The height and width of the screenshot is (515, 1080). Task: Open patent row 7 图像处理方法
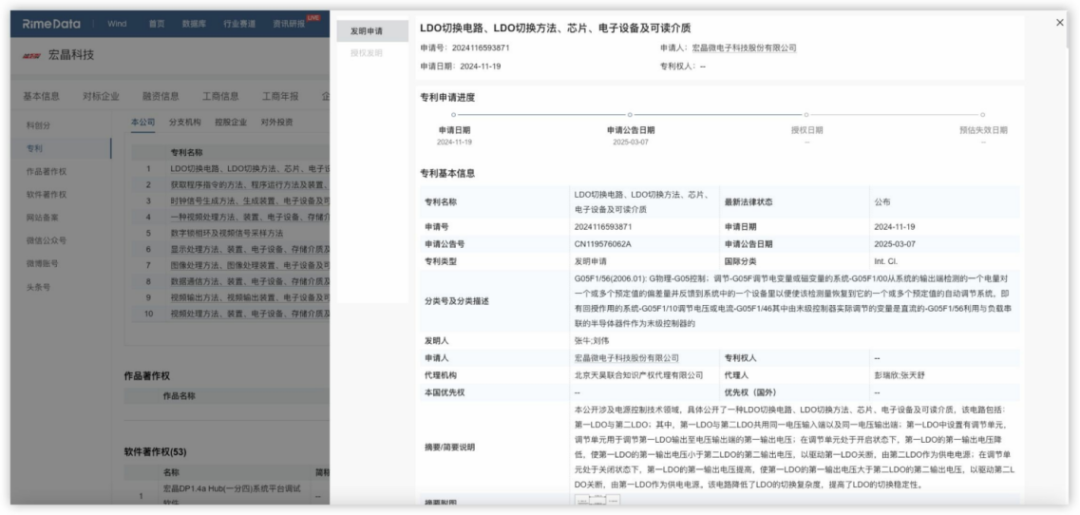pos(250,265)
